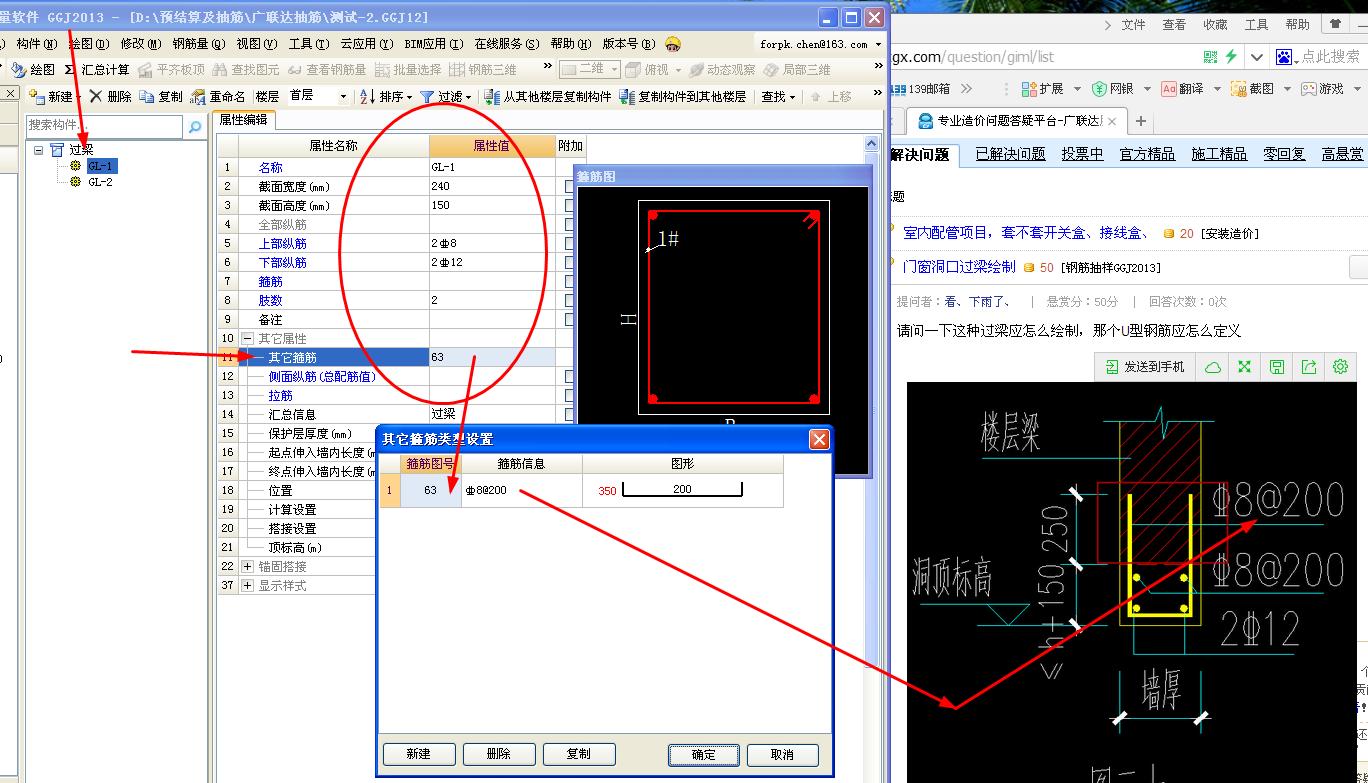Click the green gear settings icon in browser
This screenshot has width=1368, height=783.
pyautogui.click(x=1341, y=367)
